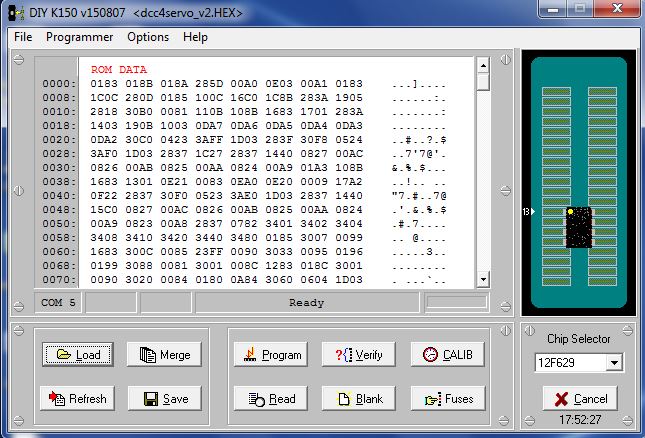Viewport: 645px width, 438px height.
Task: Open the Options menu
Action: (148, 37)
